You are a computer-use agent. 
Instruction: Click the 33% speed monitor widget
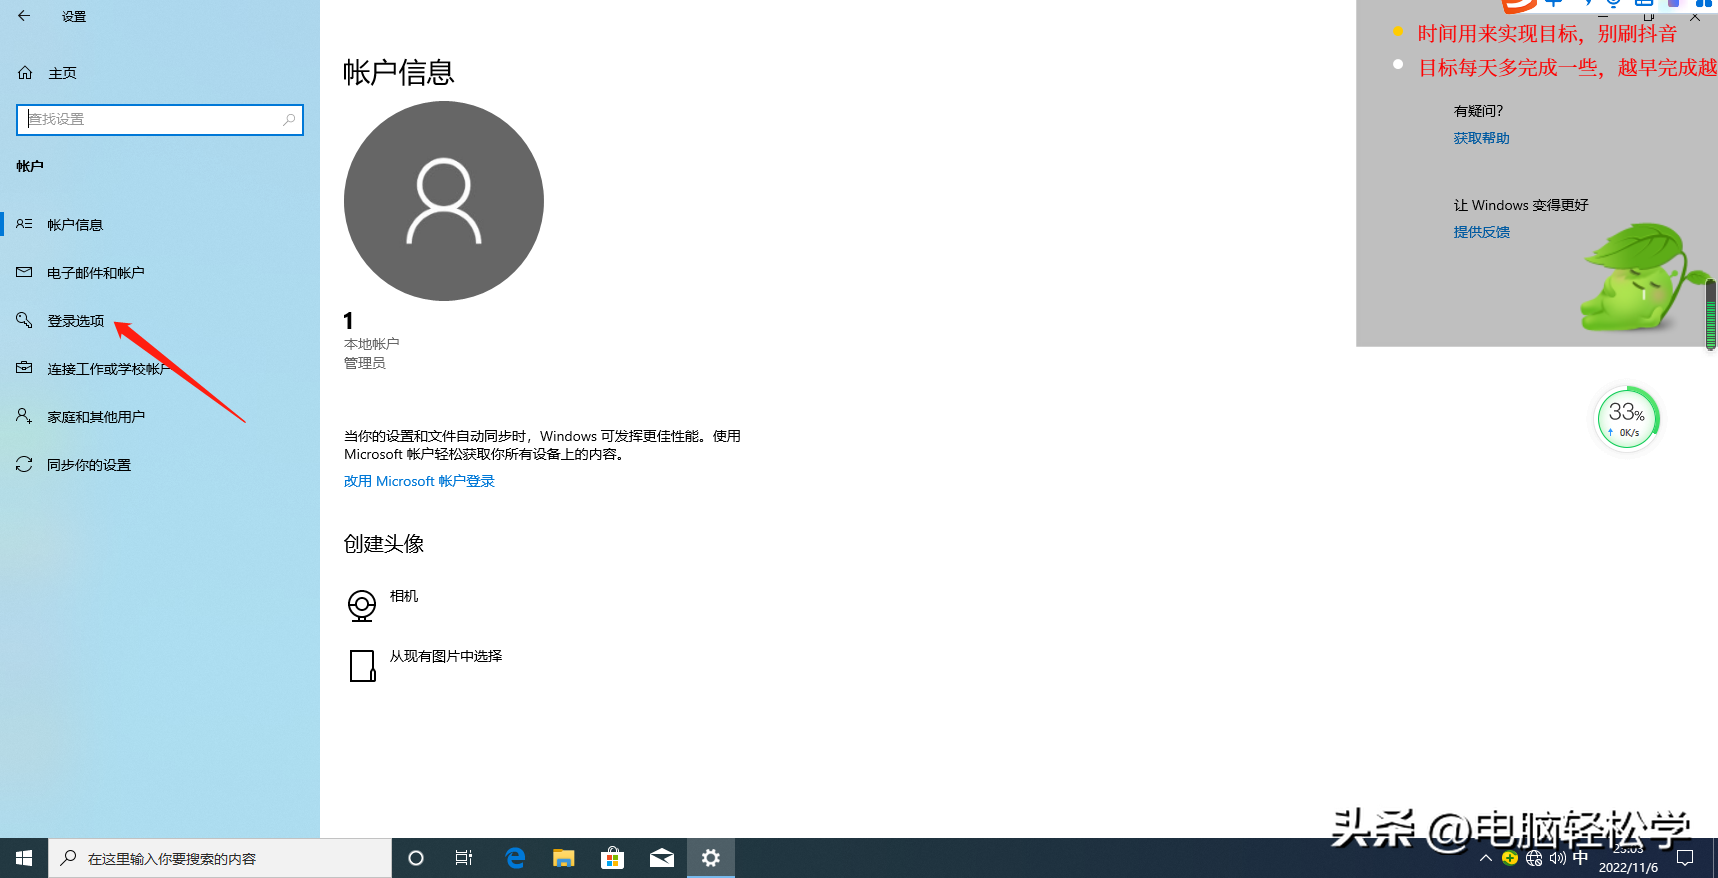pyautogui.click(x=1627, y=419)
